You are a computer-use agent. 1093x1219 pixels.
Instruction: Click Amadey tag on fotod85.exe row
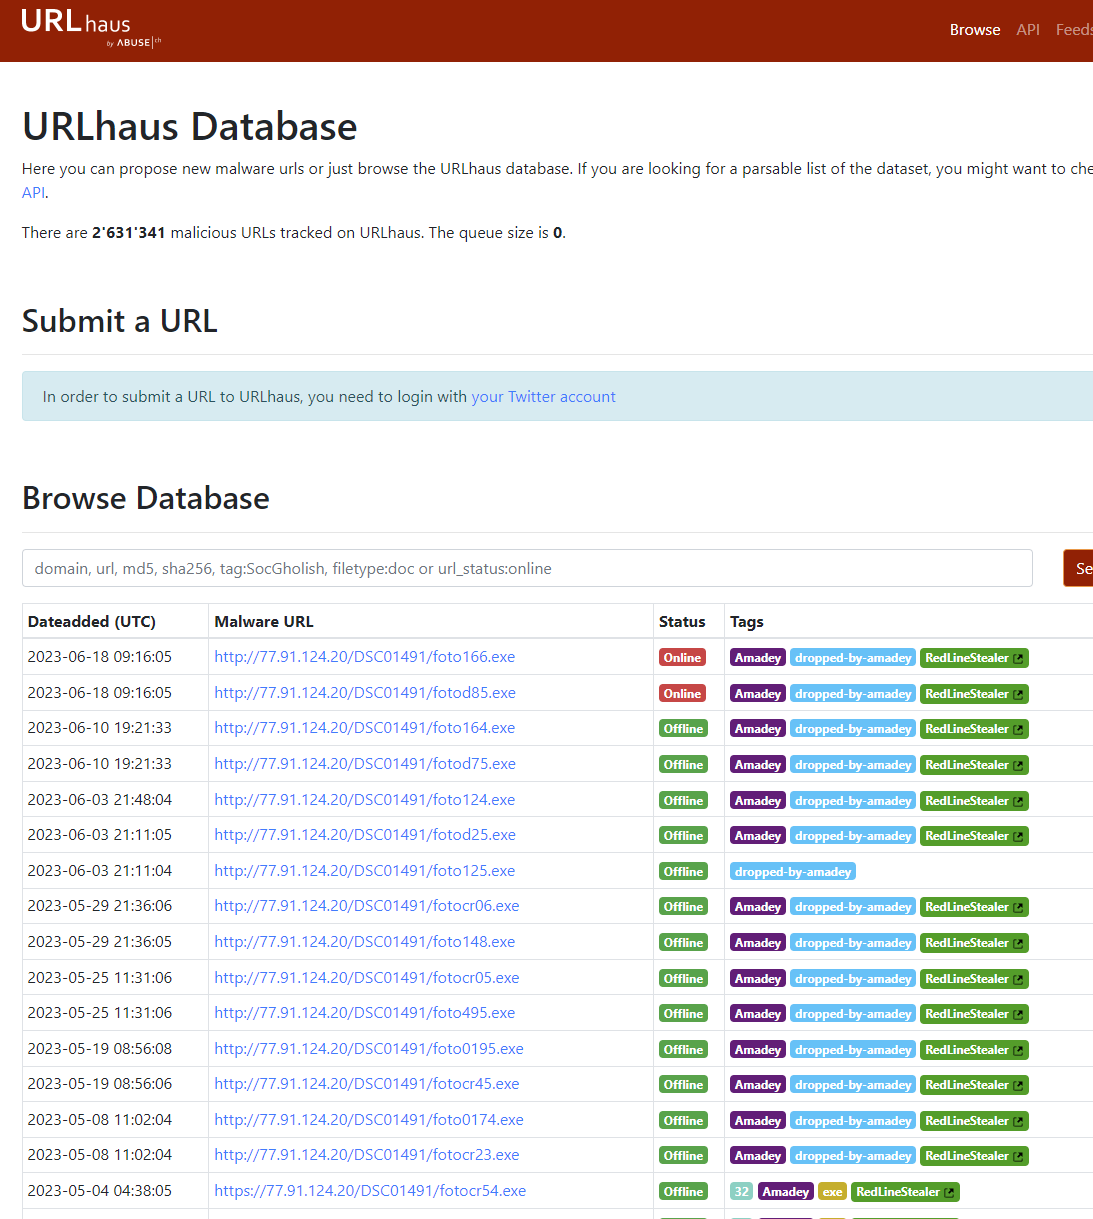758,694
